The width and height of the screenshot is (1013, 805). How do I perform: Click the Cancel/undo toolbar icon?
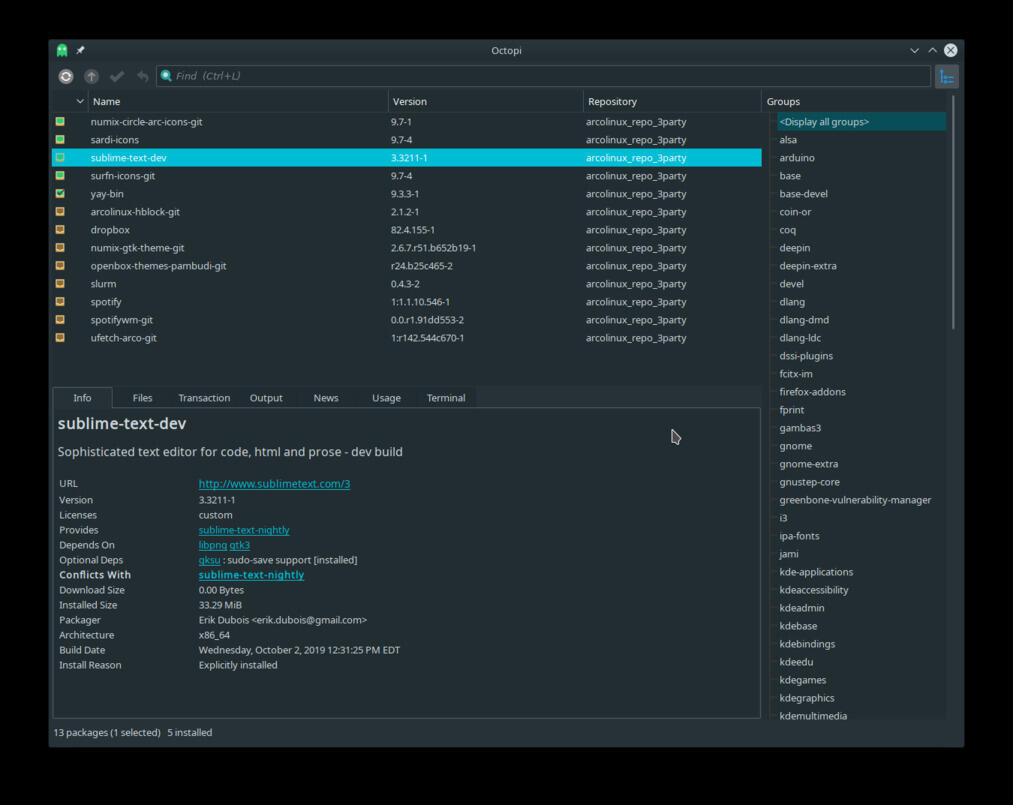coord(143,76)
